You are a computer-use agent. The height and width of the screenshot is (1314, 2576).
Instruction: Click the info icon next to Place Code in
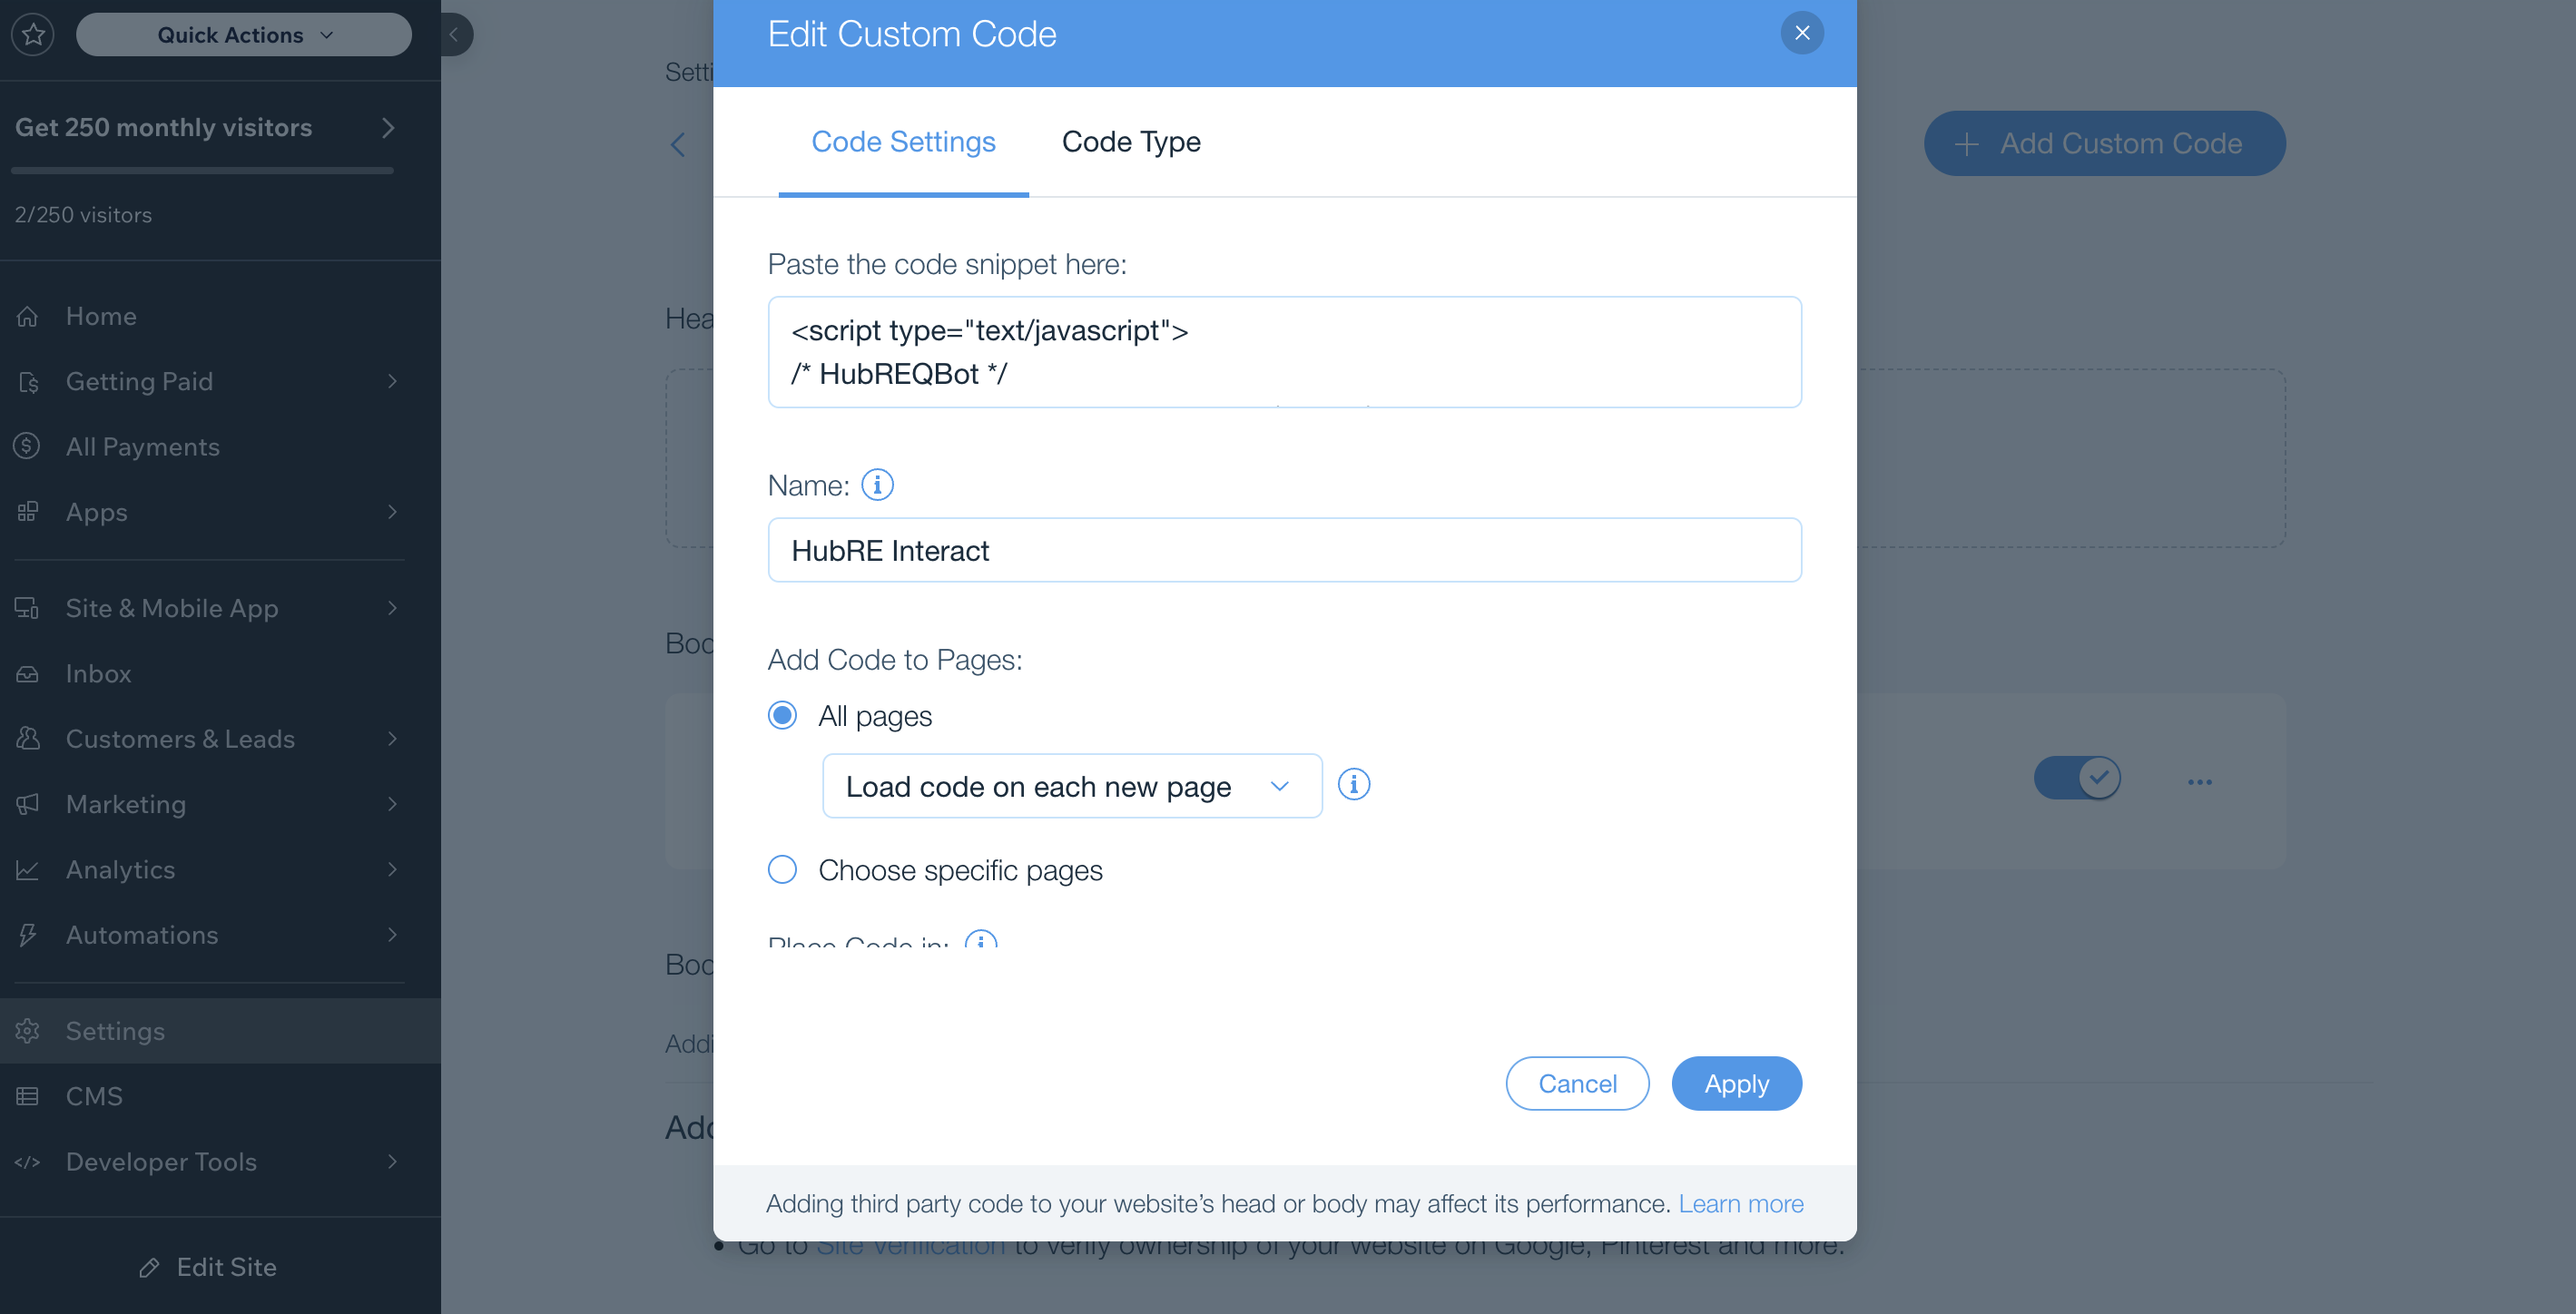(980, 940)
